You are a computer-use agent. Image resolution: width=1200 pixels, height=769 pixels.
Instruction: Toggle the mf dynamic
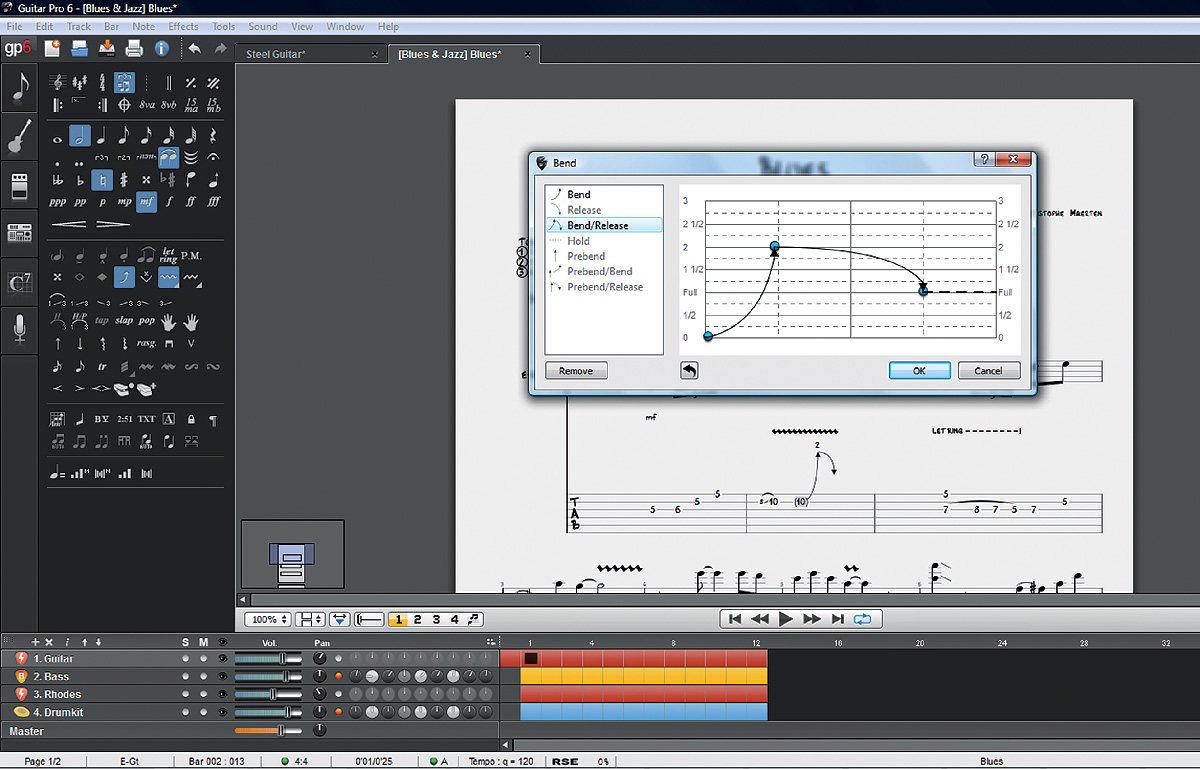[x=146, y=201]
